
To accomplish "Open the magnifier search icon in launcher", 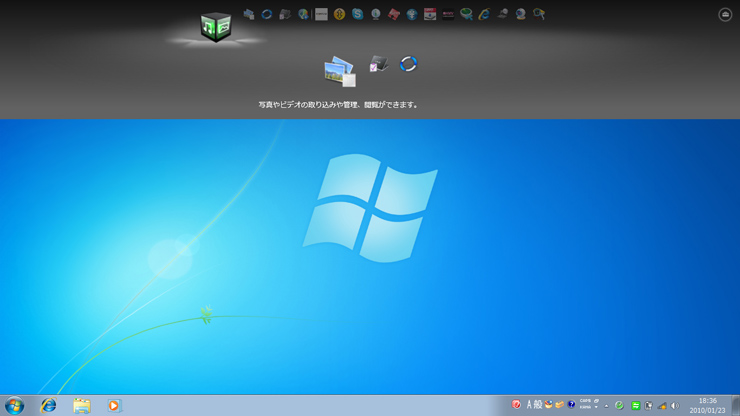I will [x=539, y=14].
